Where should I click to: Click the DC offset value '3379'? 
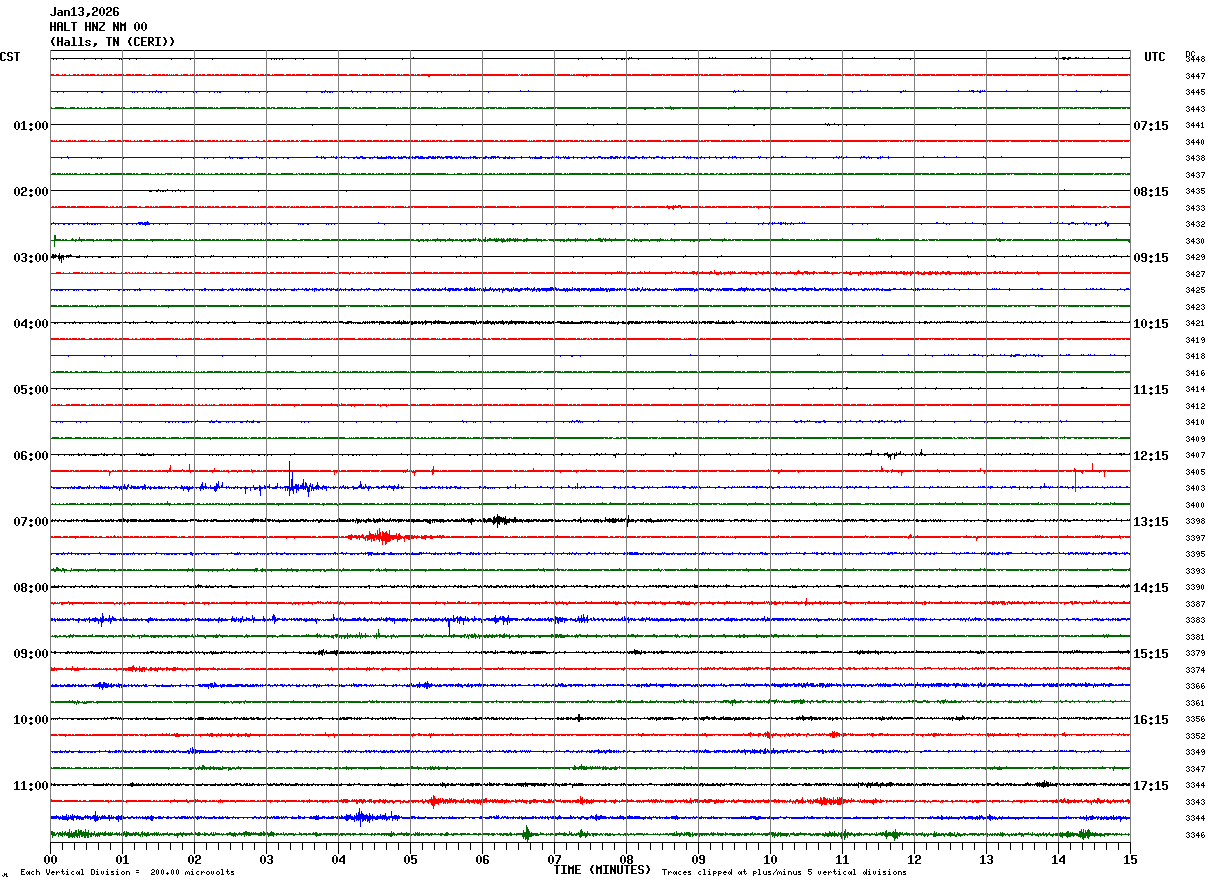click(1195, 654)
